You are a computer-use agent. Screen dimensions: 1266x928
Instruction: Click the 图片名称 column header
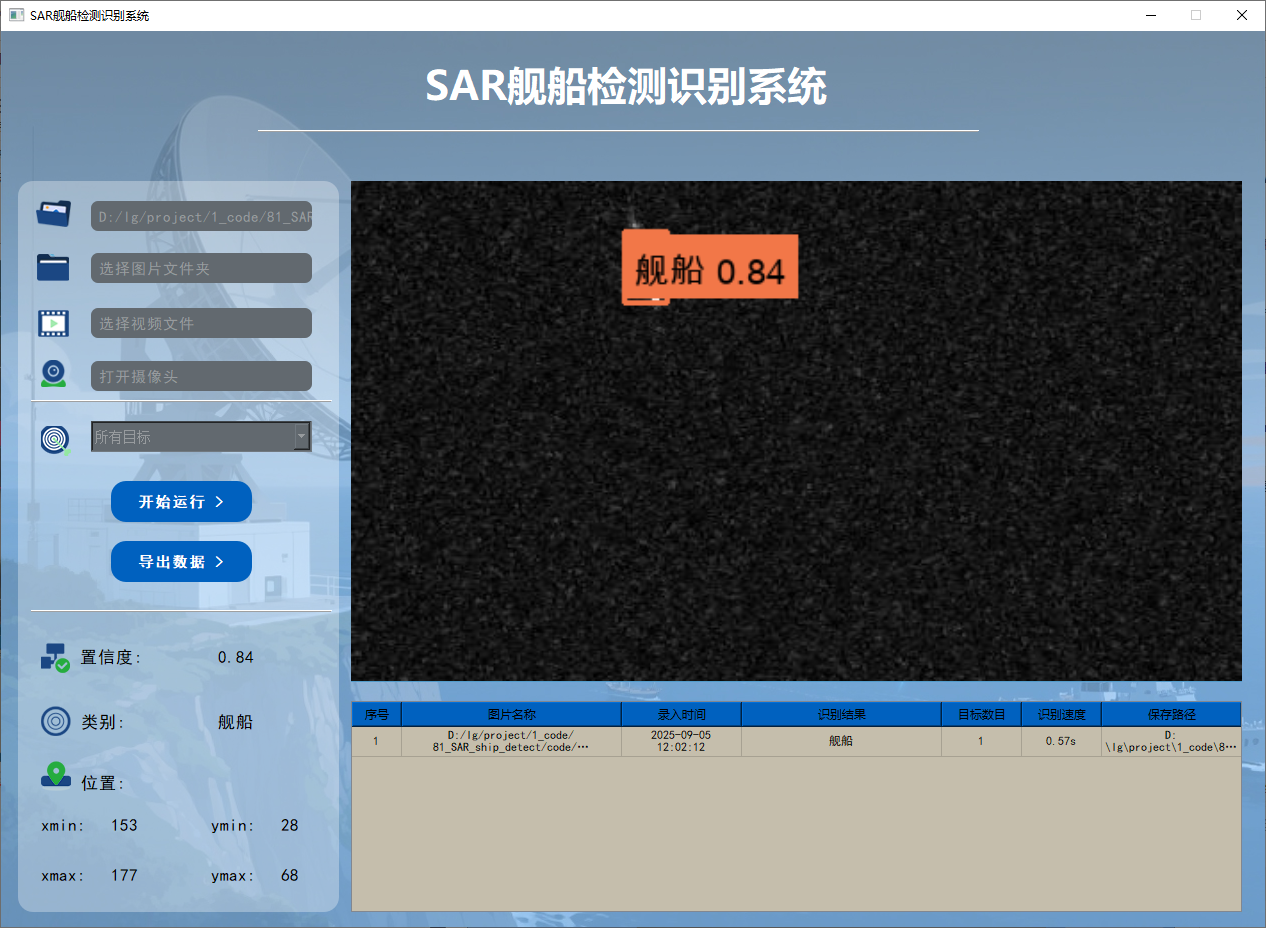coord(512,714)
